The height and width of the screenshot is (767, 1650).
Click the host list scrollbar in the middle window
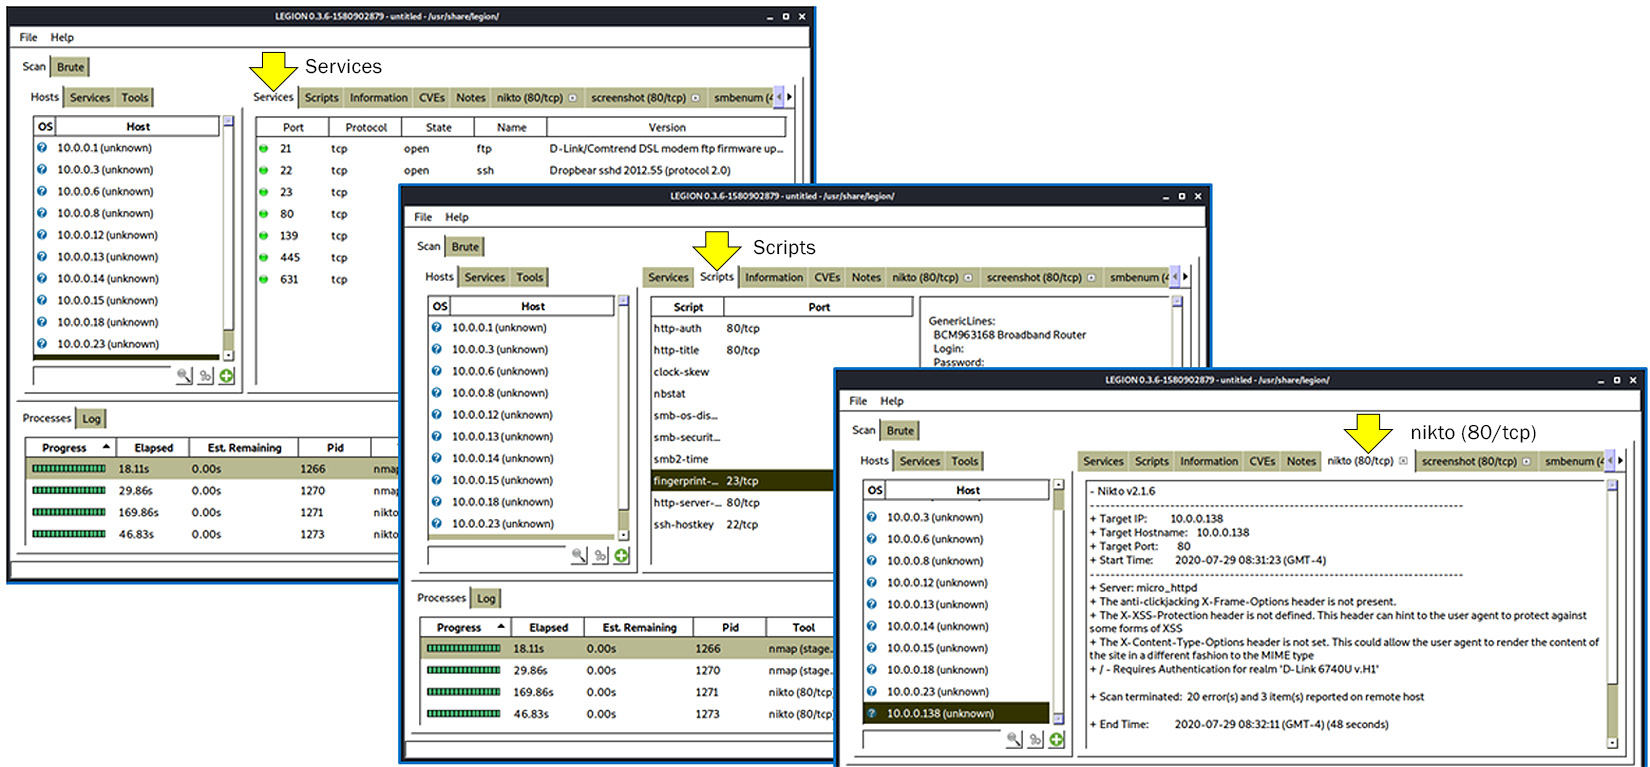pos(623,417)
